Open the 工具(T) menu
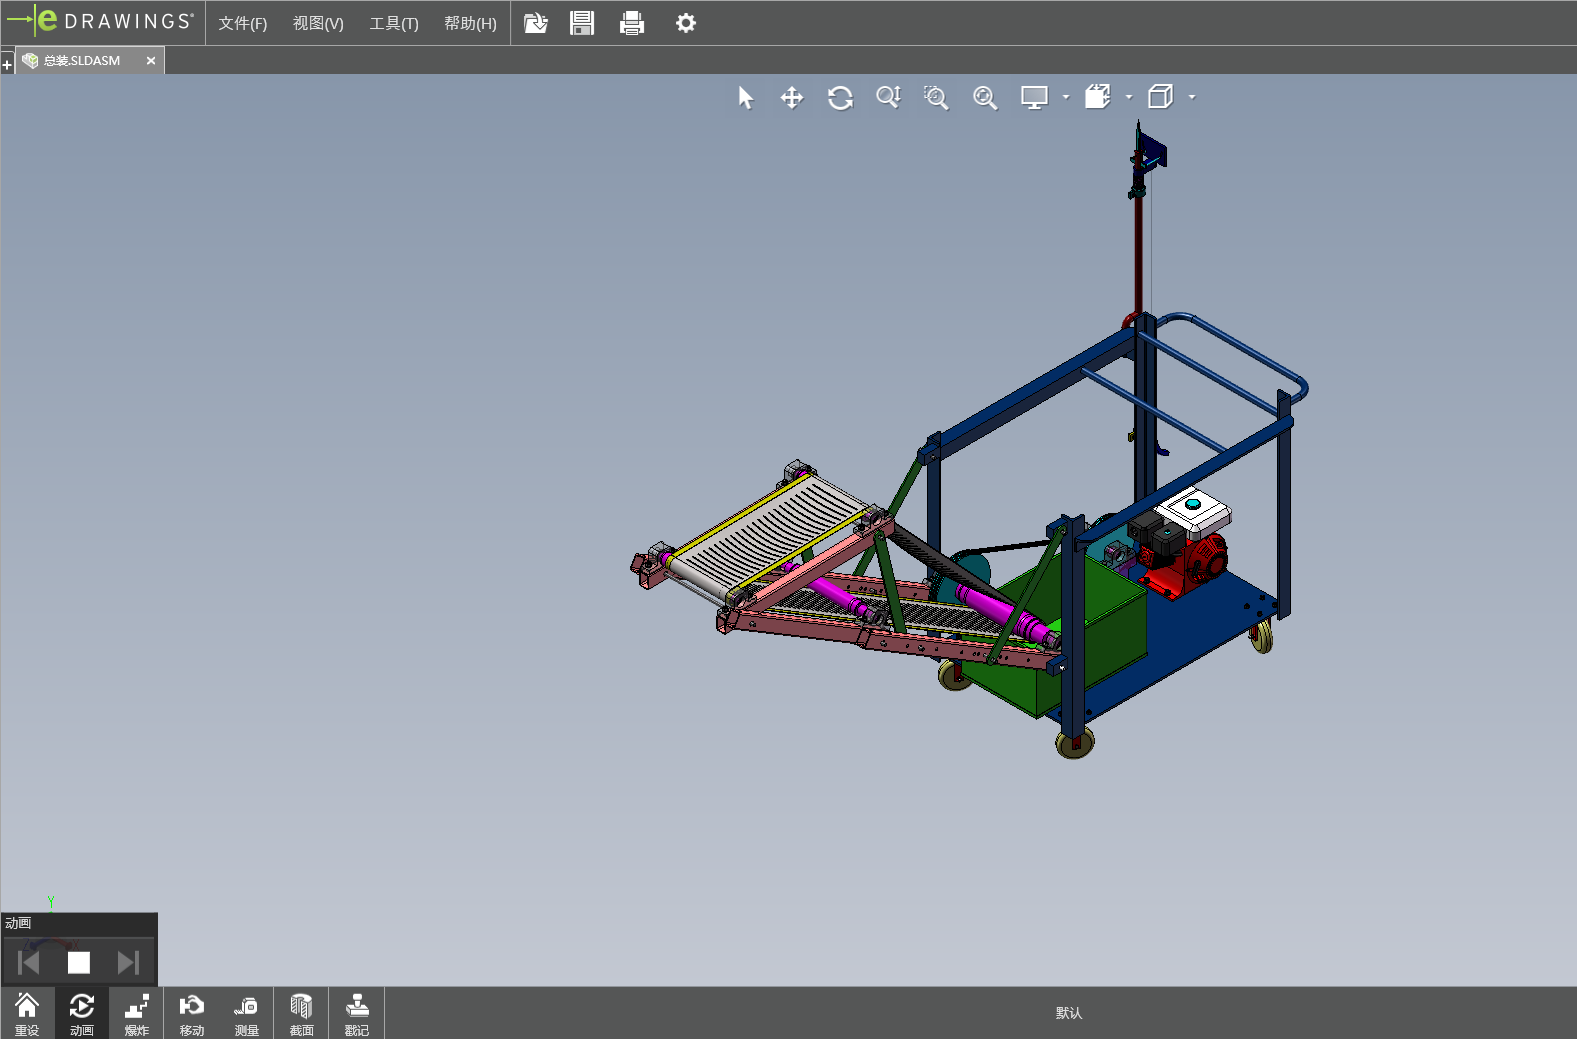Screen dimensions: 1577x1039 [394, 23]
